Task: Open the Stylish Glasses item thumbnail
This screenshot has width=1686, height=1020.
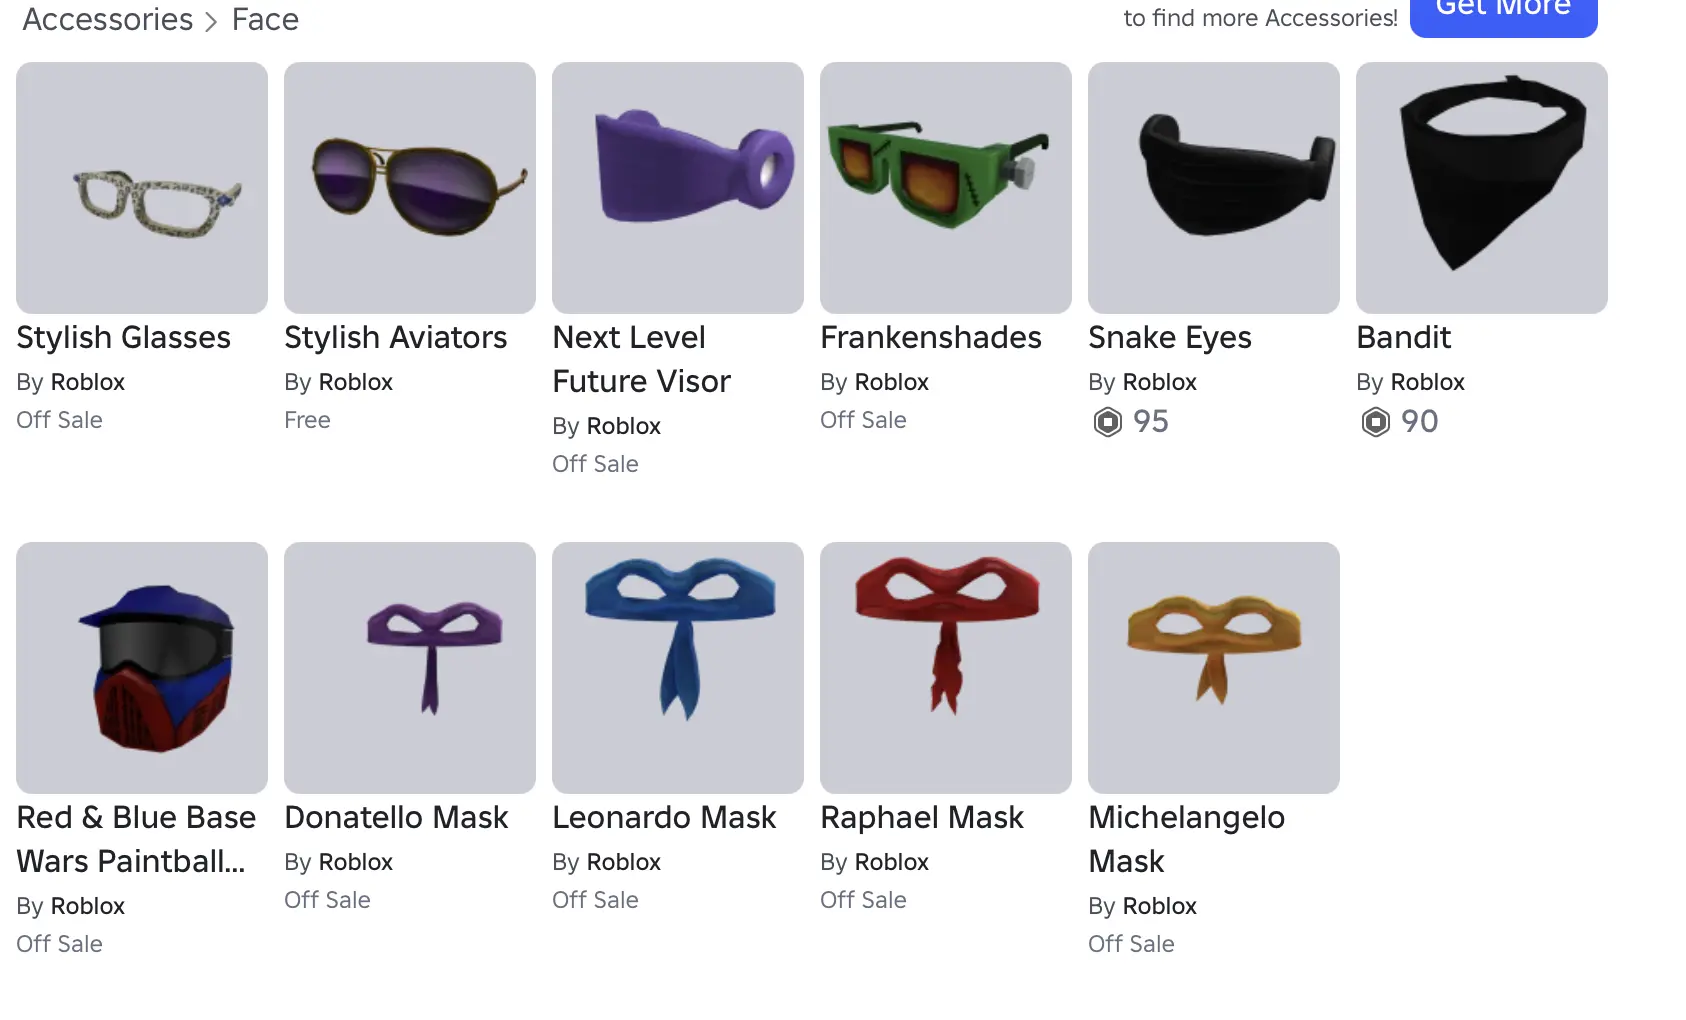Action: 142,188
